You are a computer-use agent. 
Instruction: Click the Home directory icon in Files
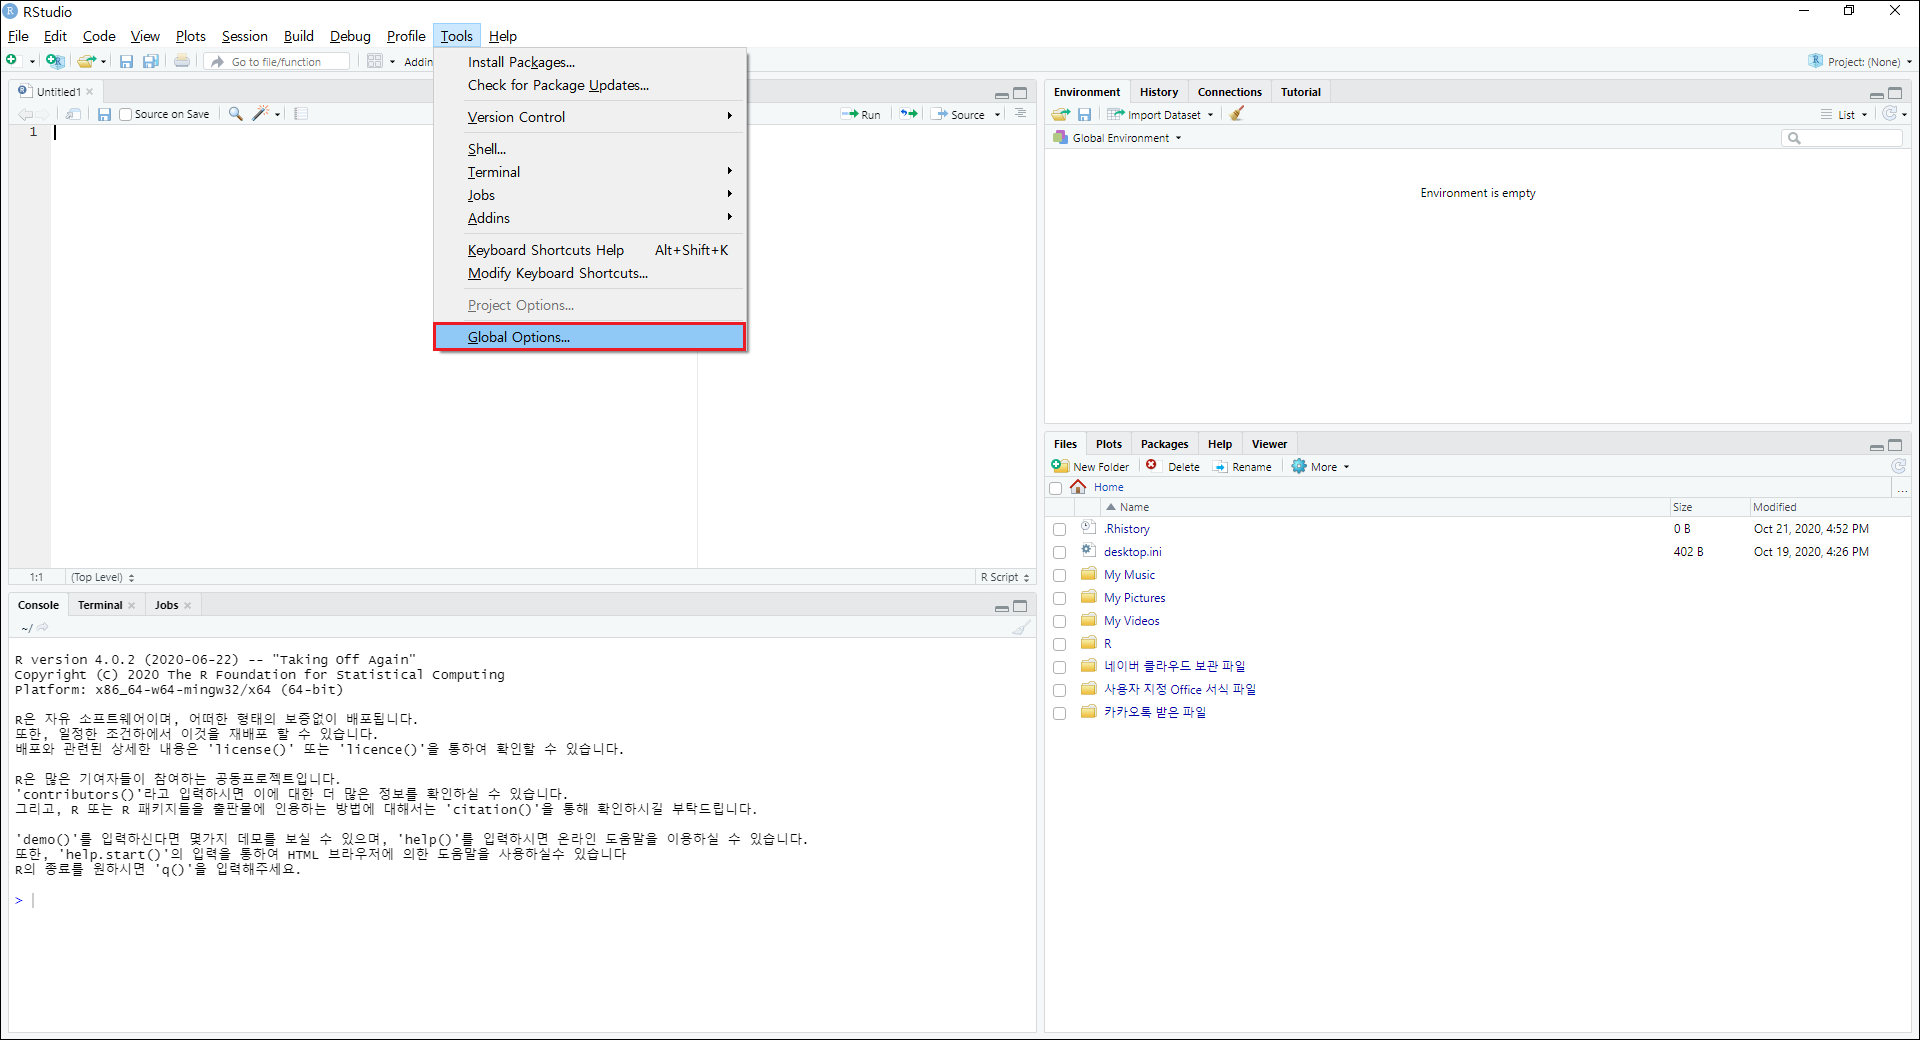click(1078, 487)
